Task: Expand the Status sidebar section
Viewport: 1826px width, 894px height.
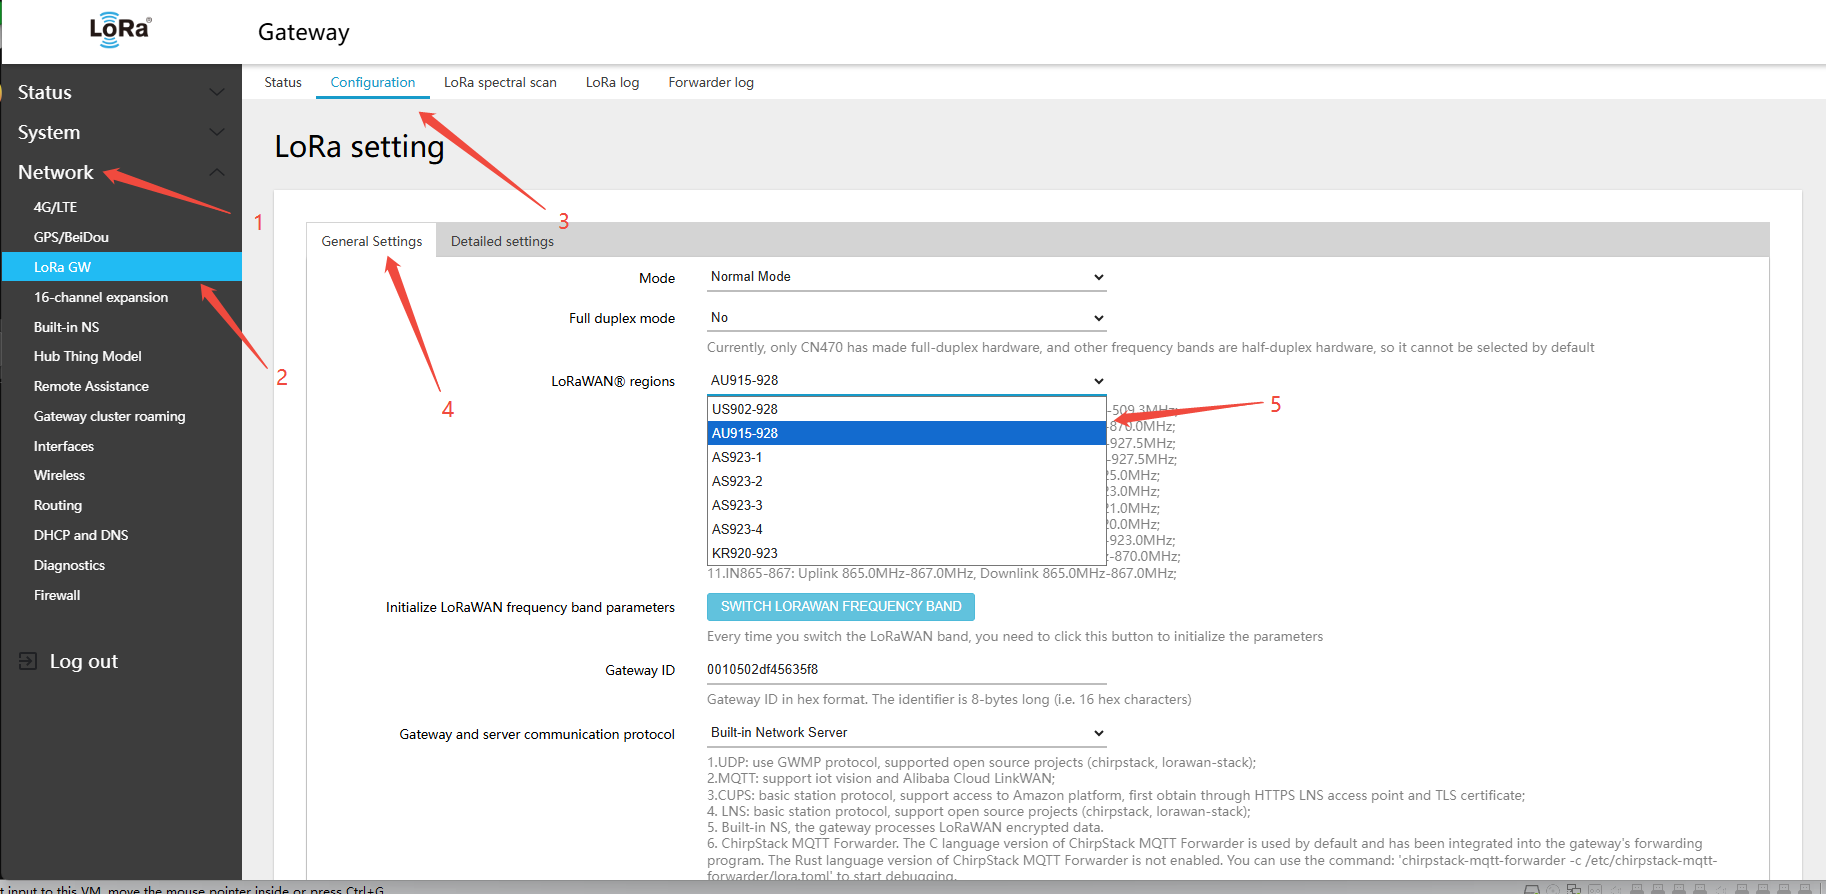Action: click(x=216, y=92)
